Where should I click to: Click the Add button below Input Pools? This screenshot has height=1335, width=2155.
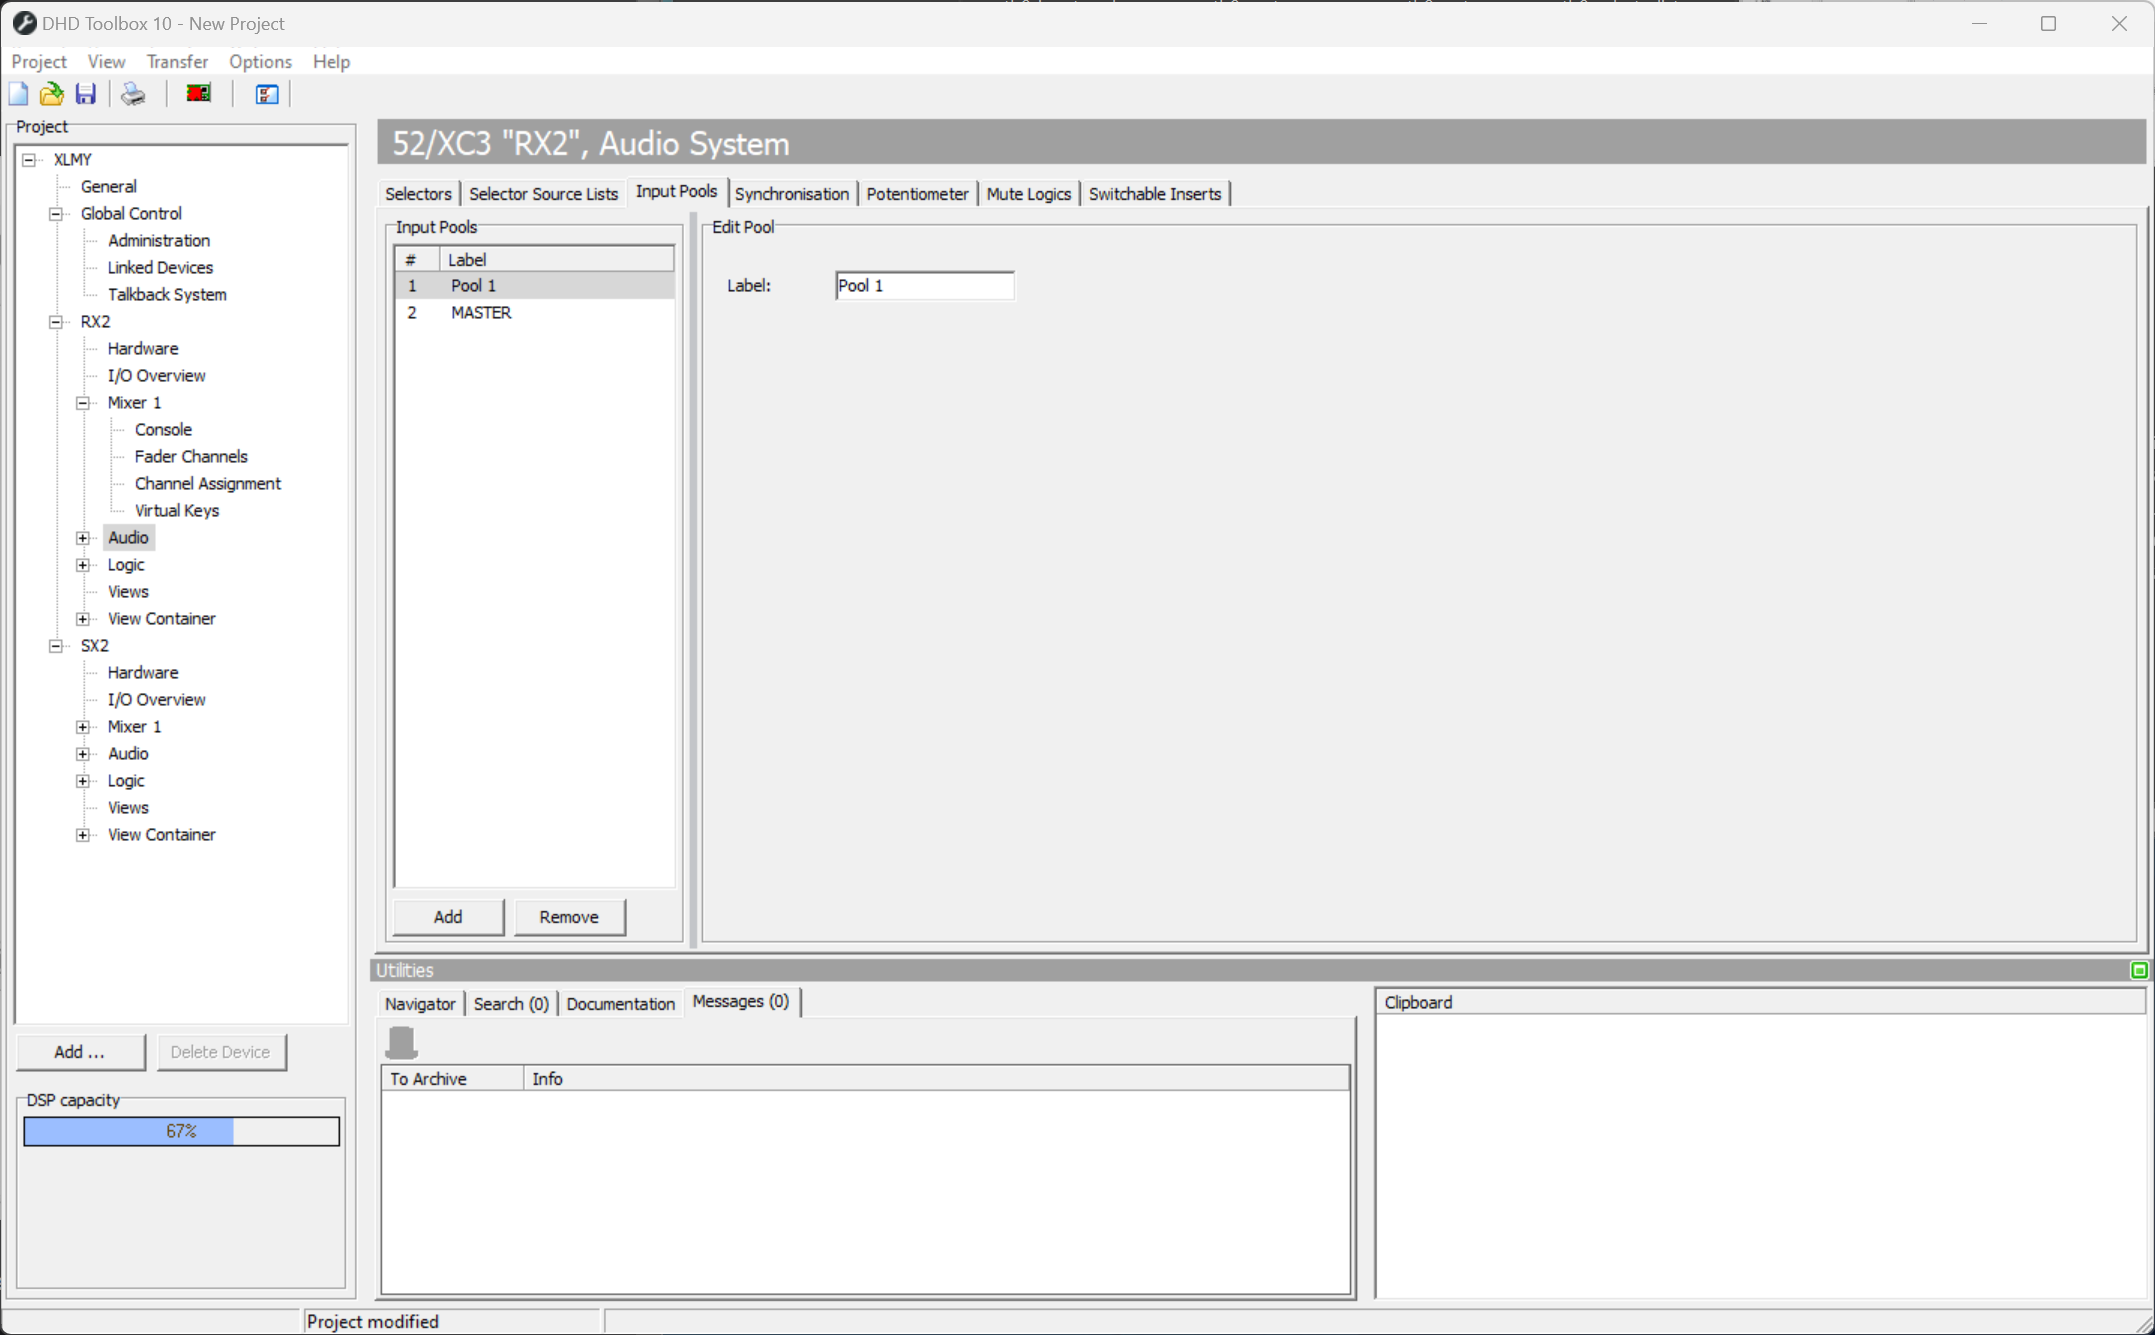[x=447, y=916]
